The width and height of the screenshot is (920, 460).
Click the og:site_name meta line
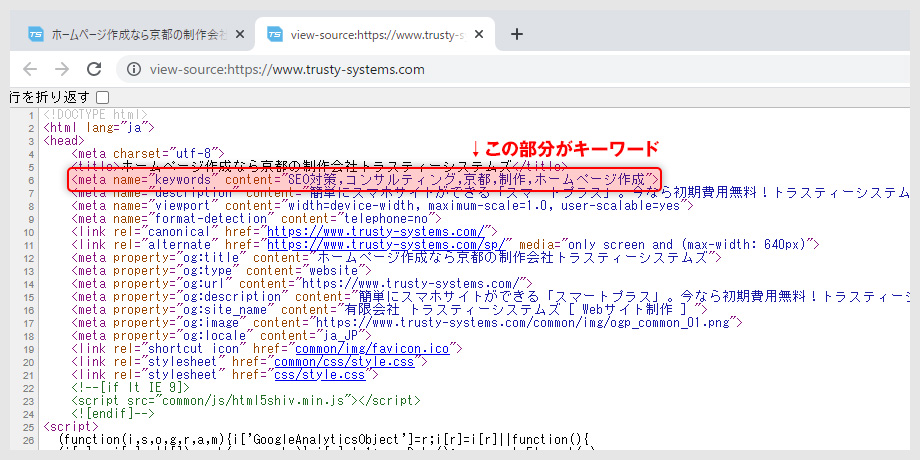[389, 310]
